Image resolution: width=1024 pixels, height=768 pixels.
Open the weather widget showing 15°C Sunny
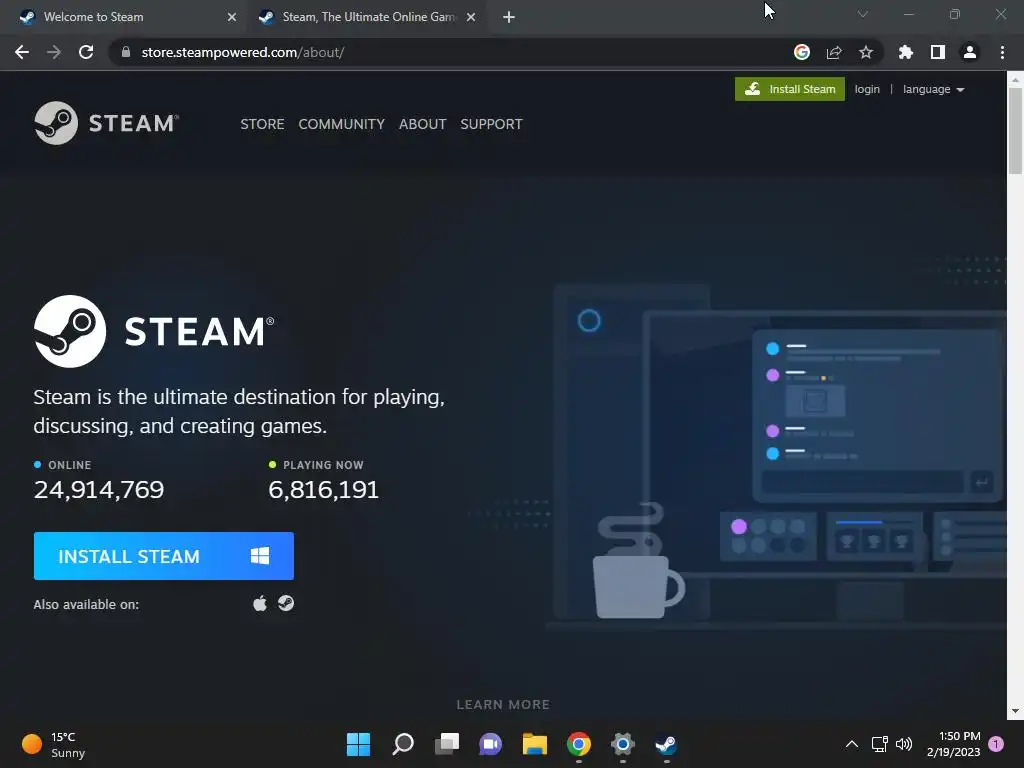pyautogui.click(x=54, y=744)
